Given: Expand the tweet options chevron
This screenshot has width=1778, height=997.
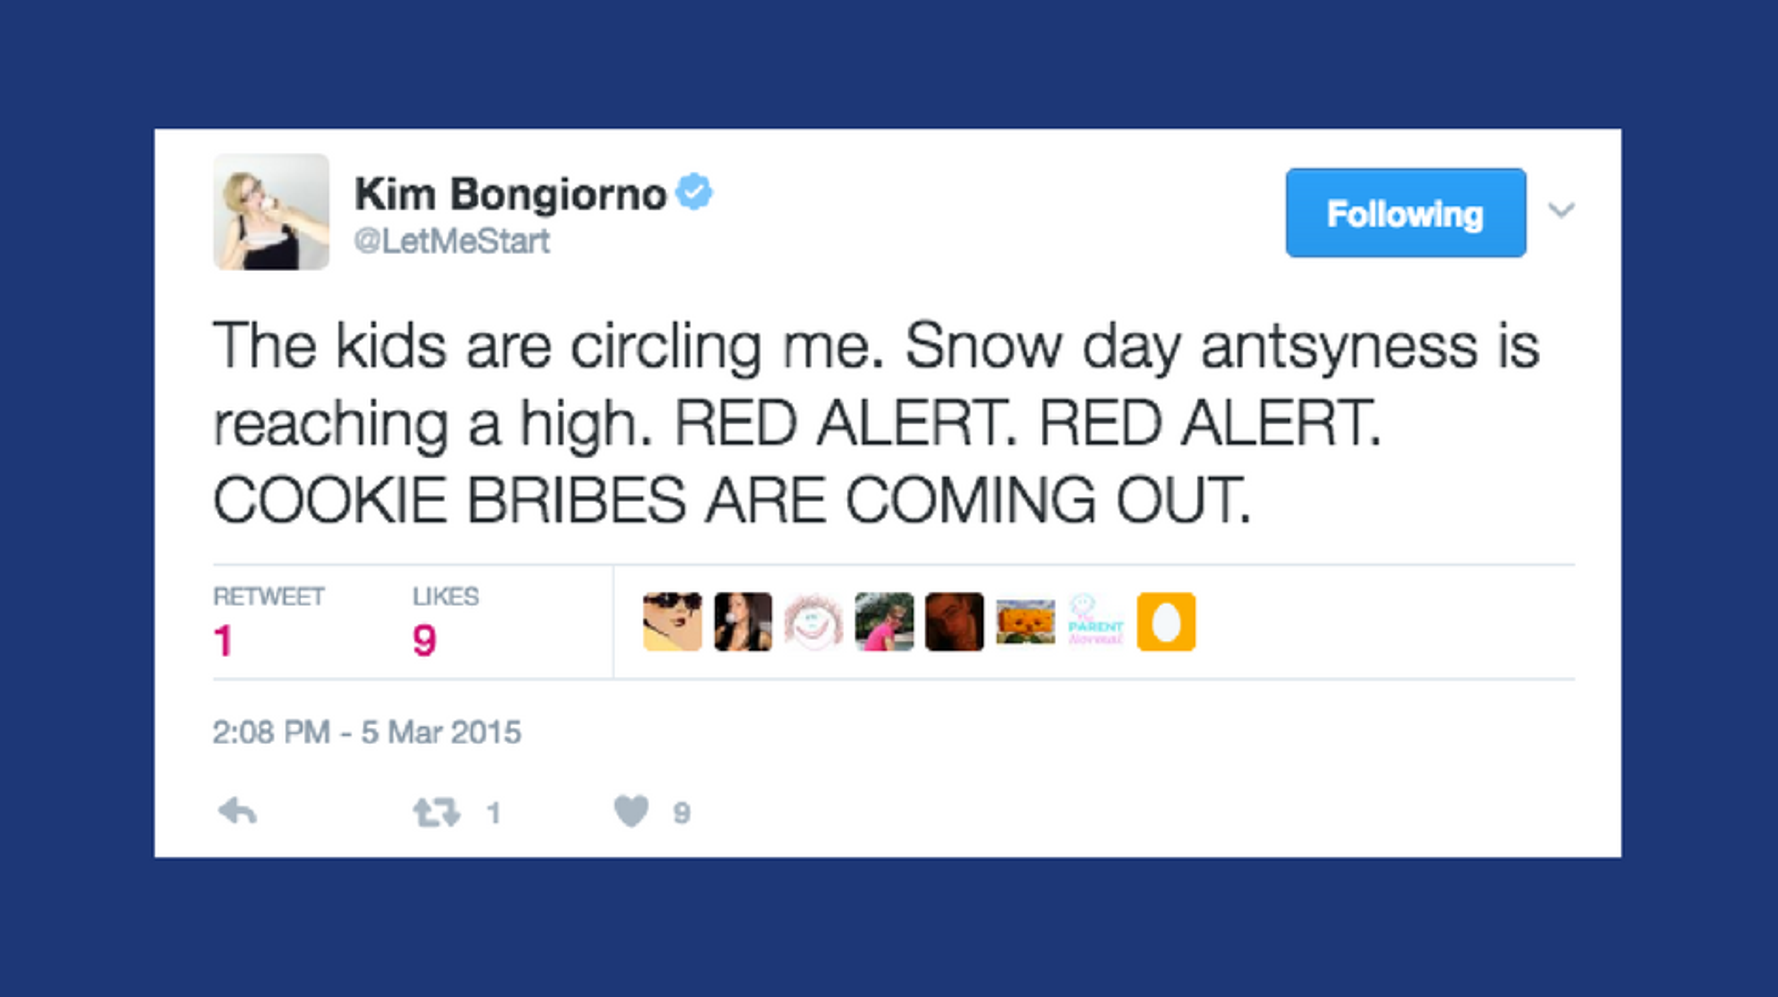Looking at the screenshot, I should [1561, 211].
